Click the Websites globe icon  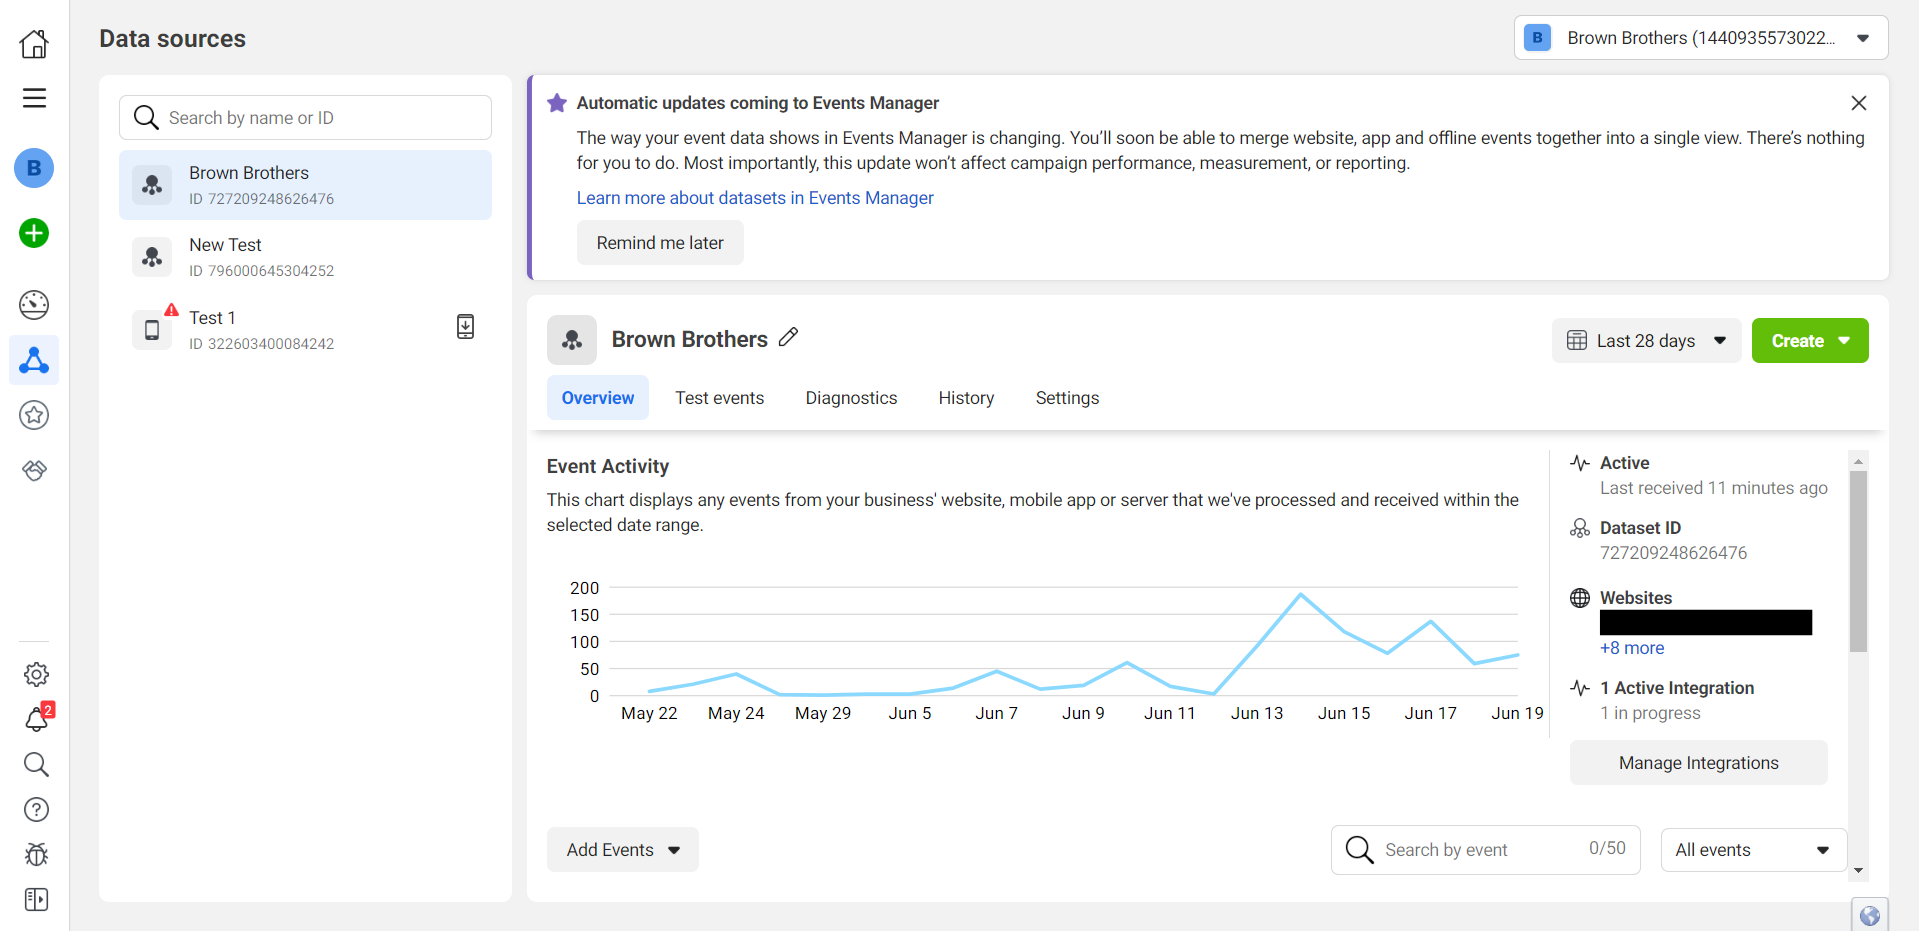[1580, 598]
